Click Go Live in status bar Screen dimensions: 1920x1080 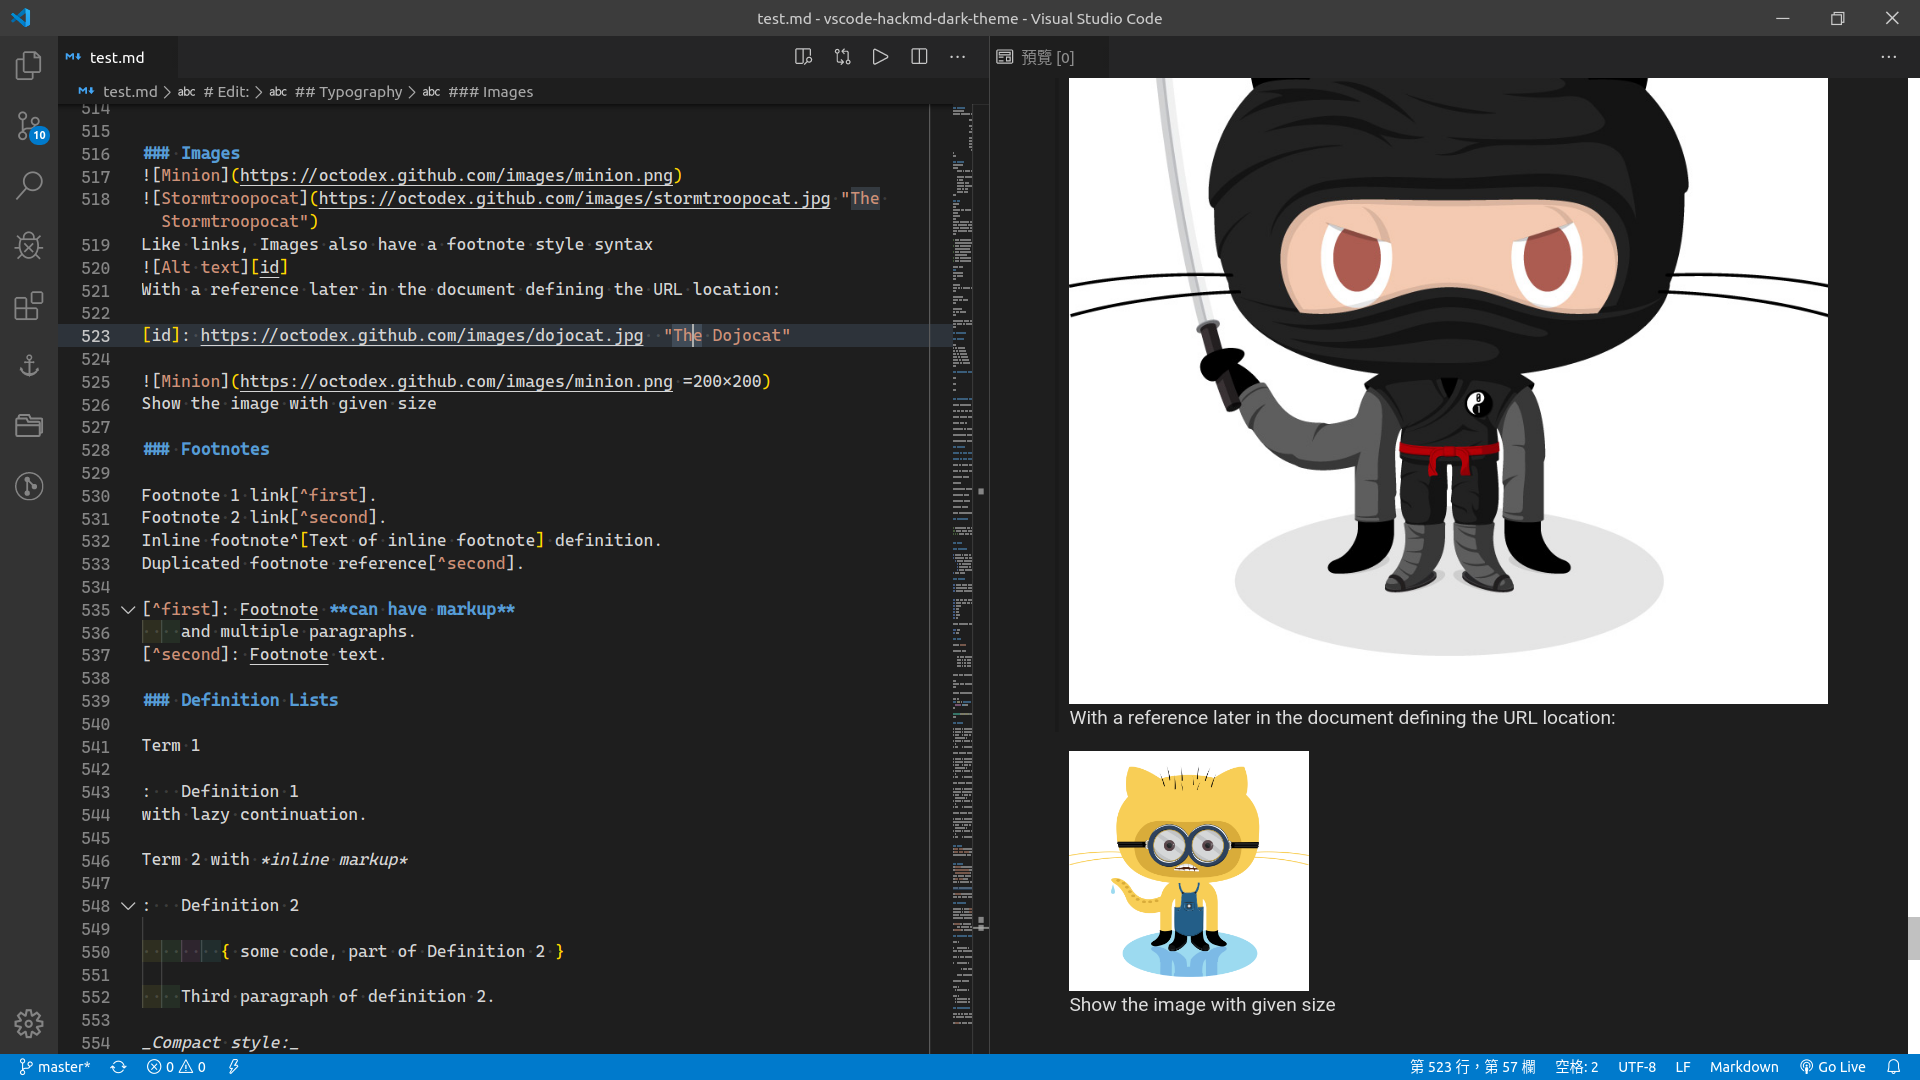[x=1832, y=1067]
